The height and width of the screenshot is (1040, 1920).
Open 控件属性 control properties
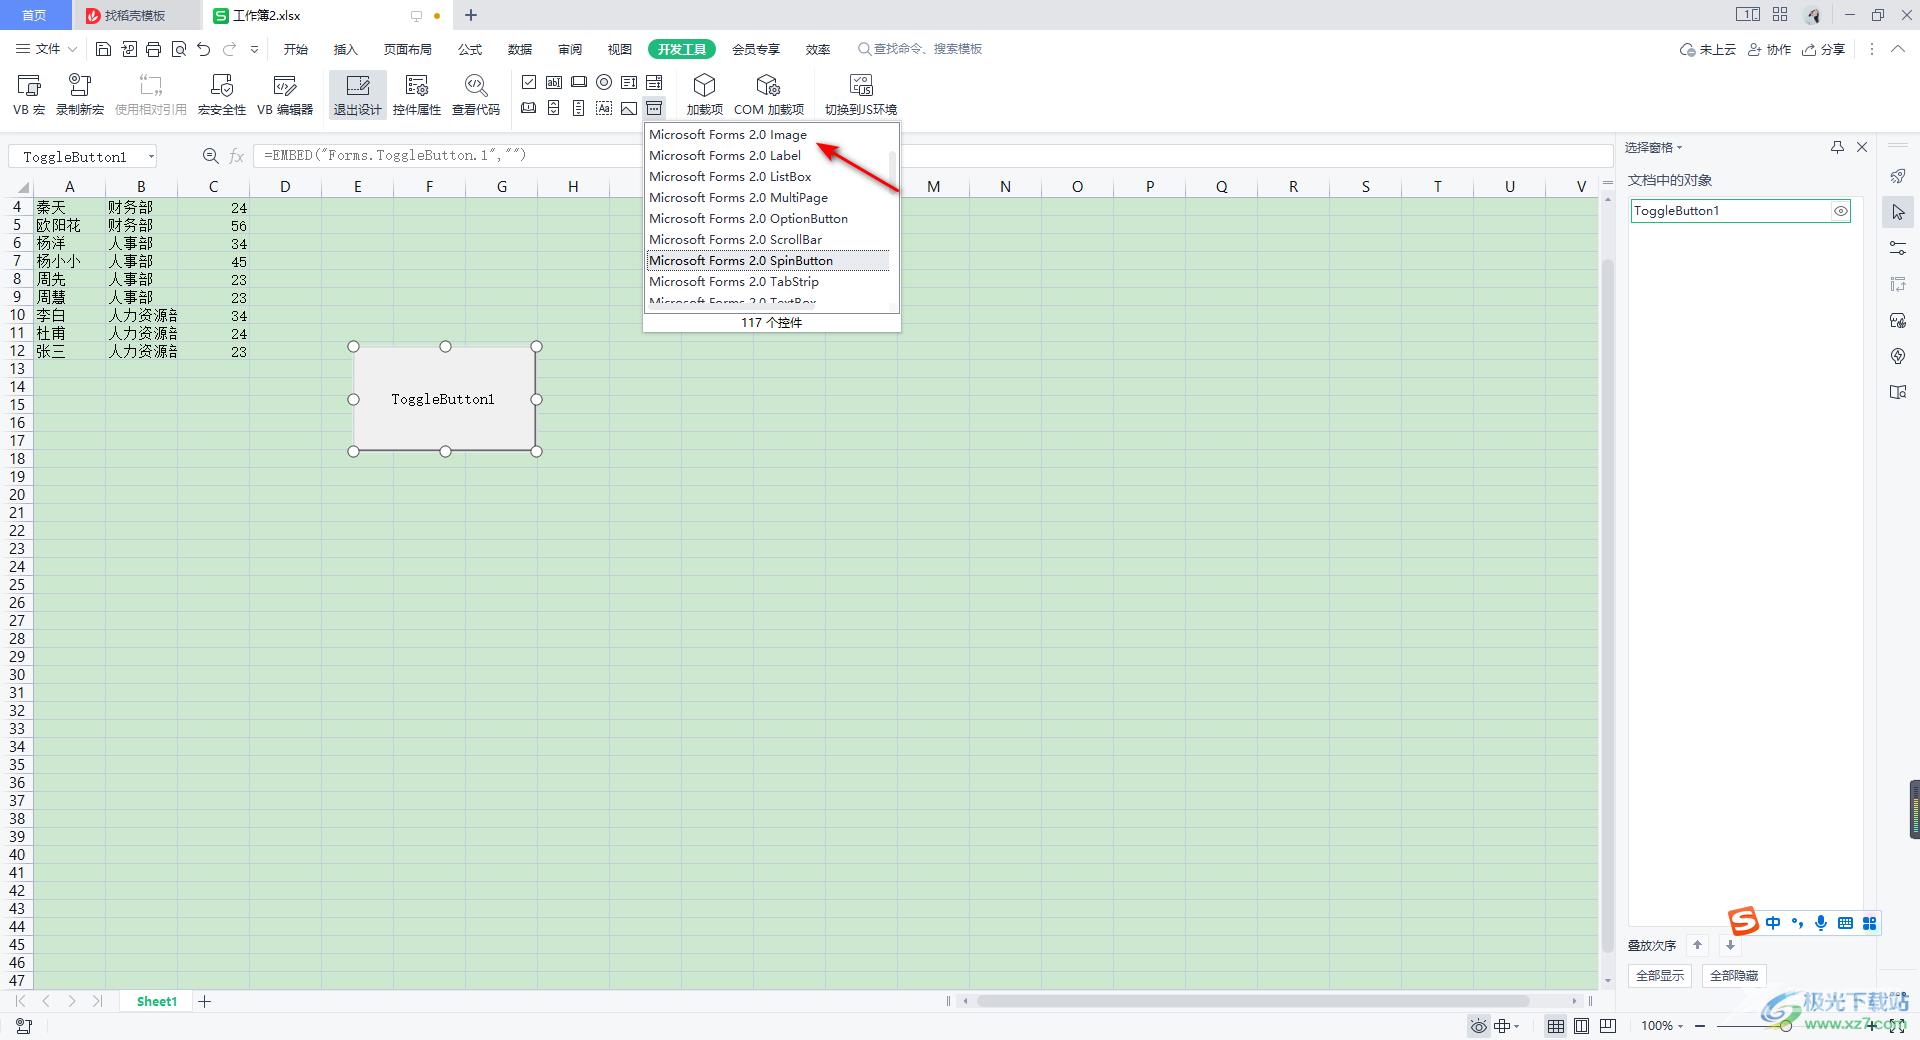click(x=417, y=95)
